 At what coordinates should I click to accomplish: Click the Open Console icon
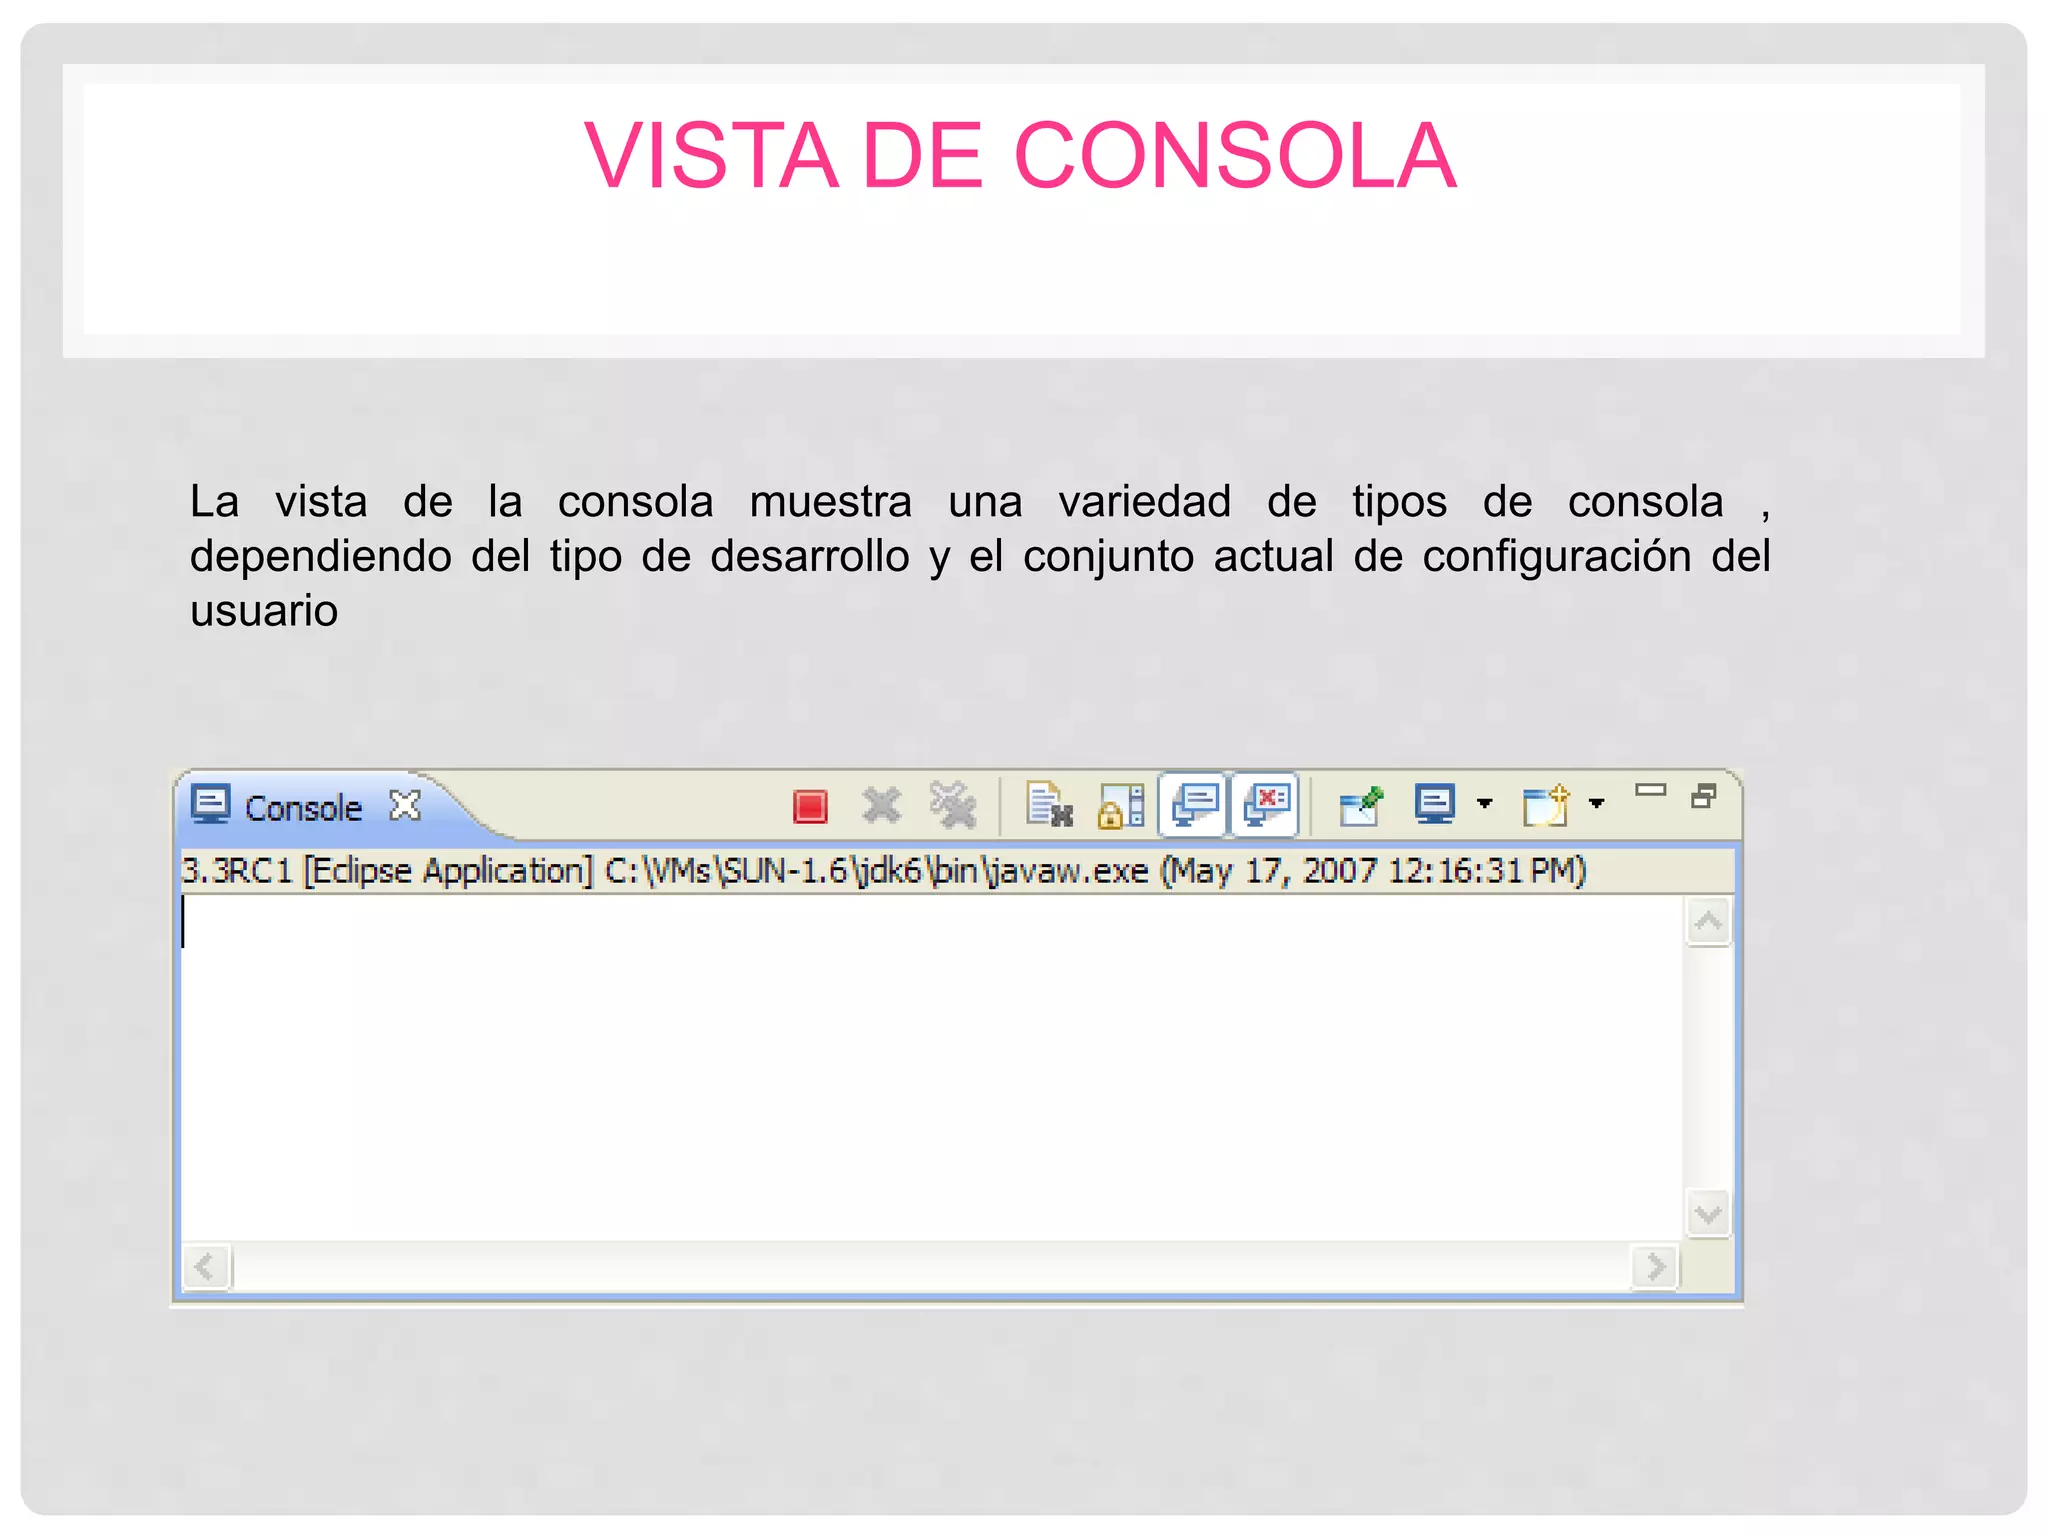(1546, 805)
